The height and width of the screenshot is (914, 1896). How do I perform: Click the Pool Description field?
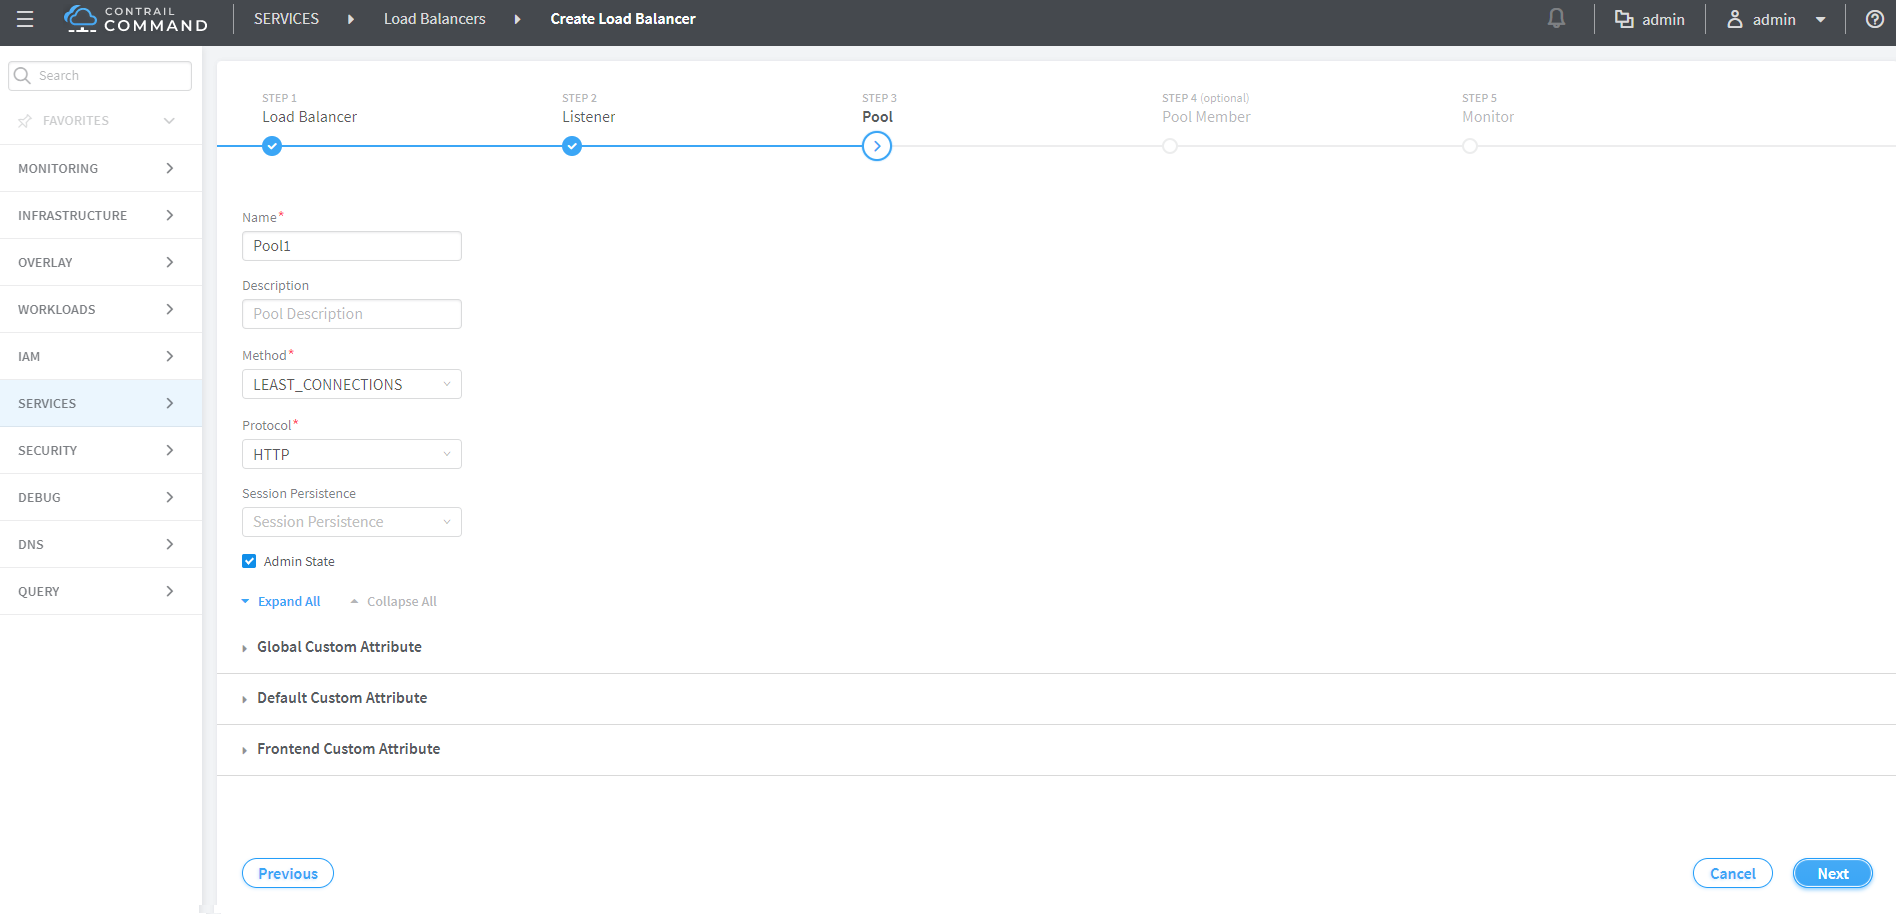tap(352, 314)
